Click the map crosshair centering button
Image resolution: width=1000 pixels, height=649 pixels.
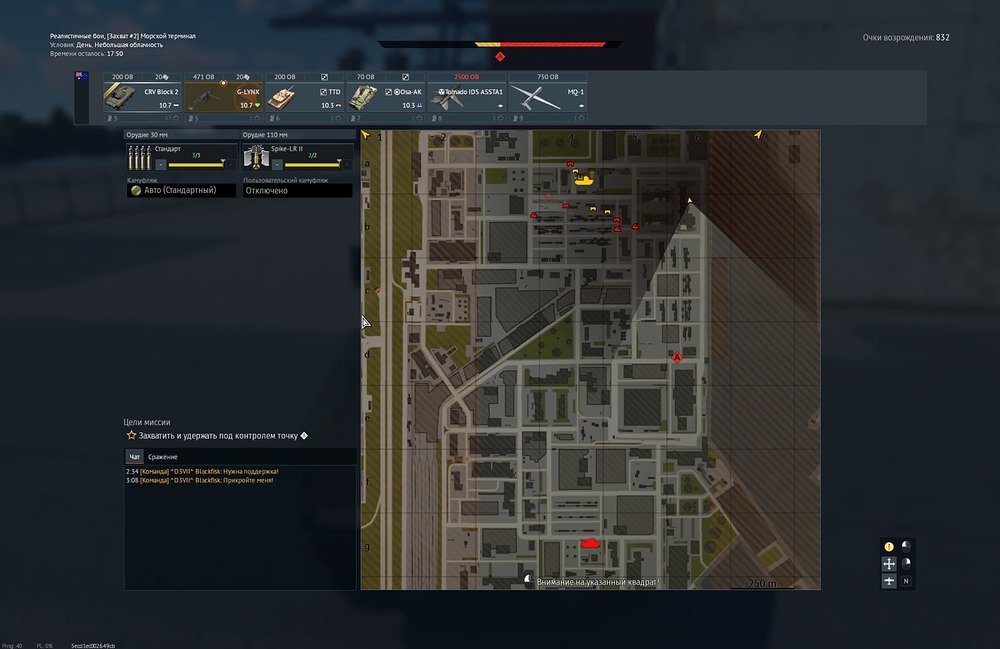(889, 564)
